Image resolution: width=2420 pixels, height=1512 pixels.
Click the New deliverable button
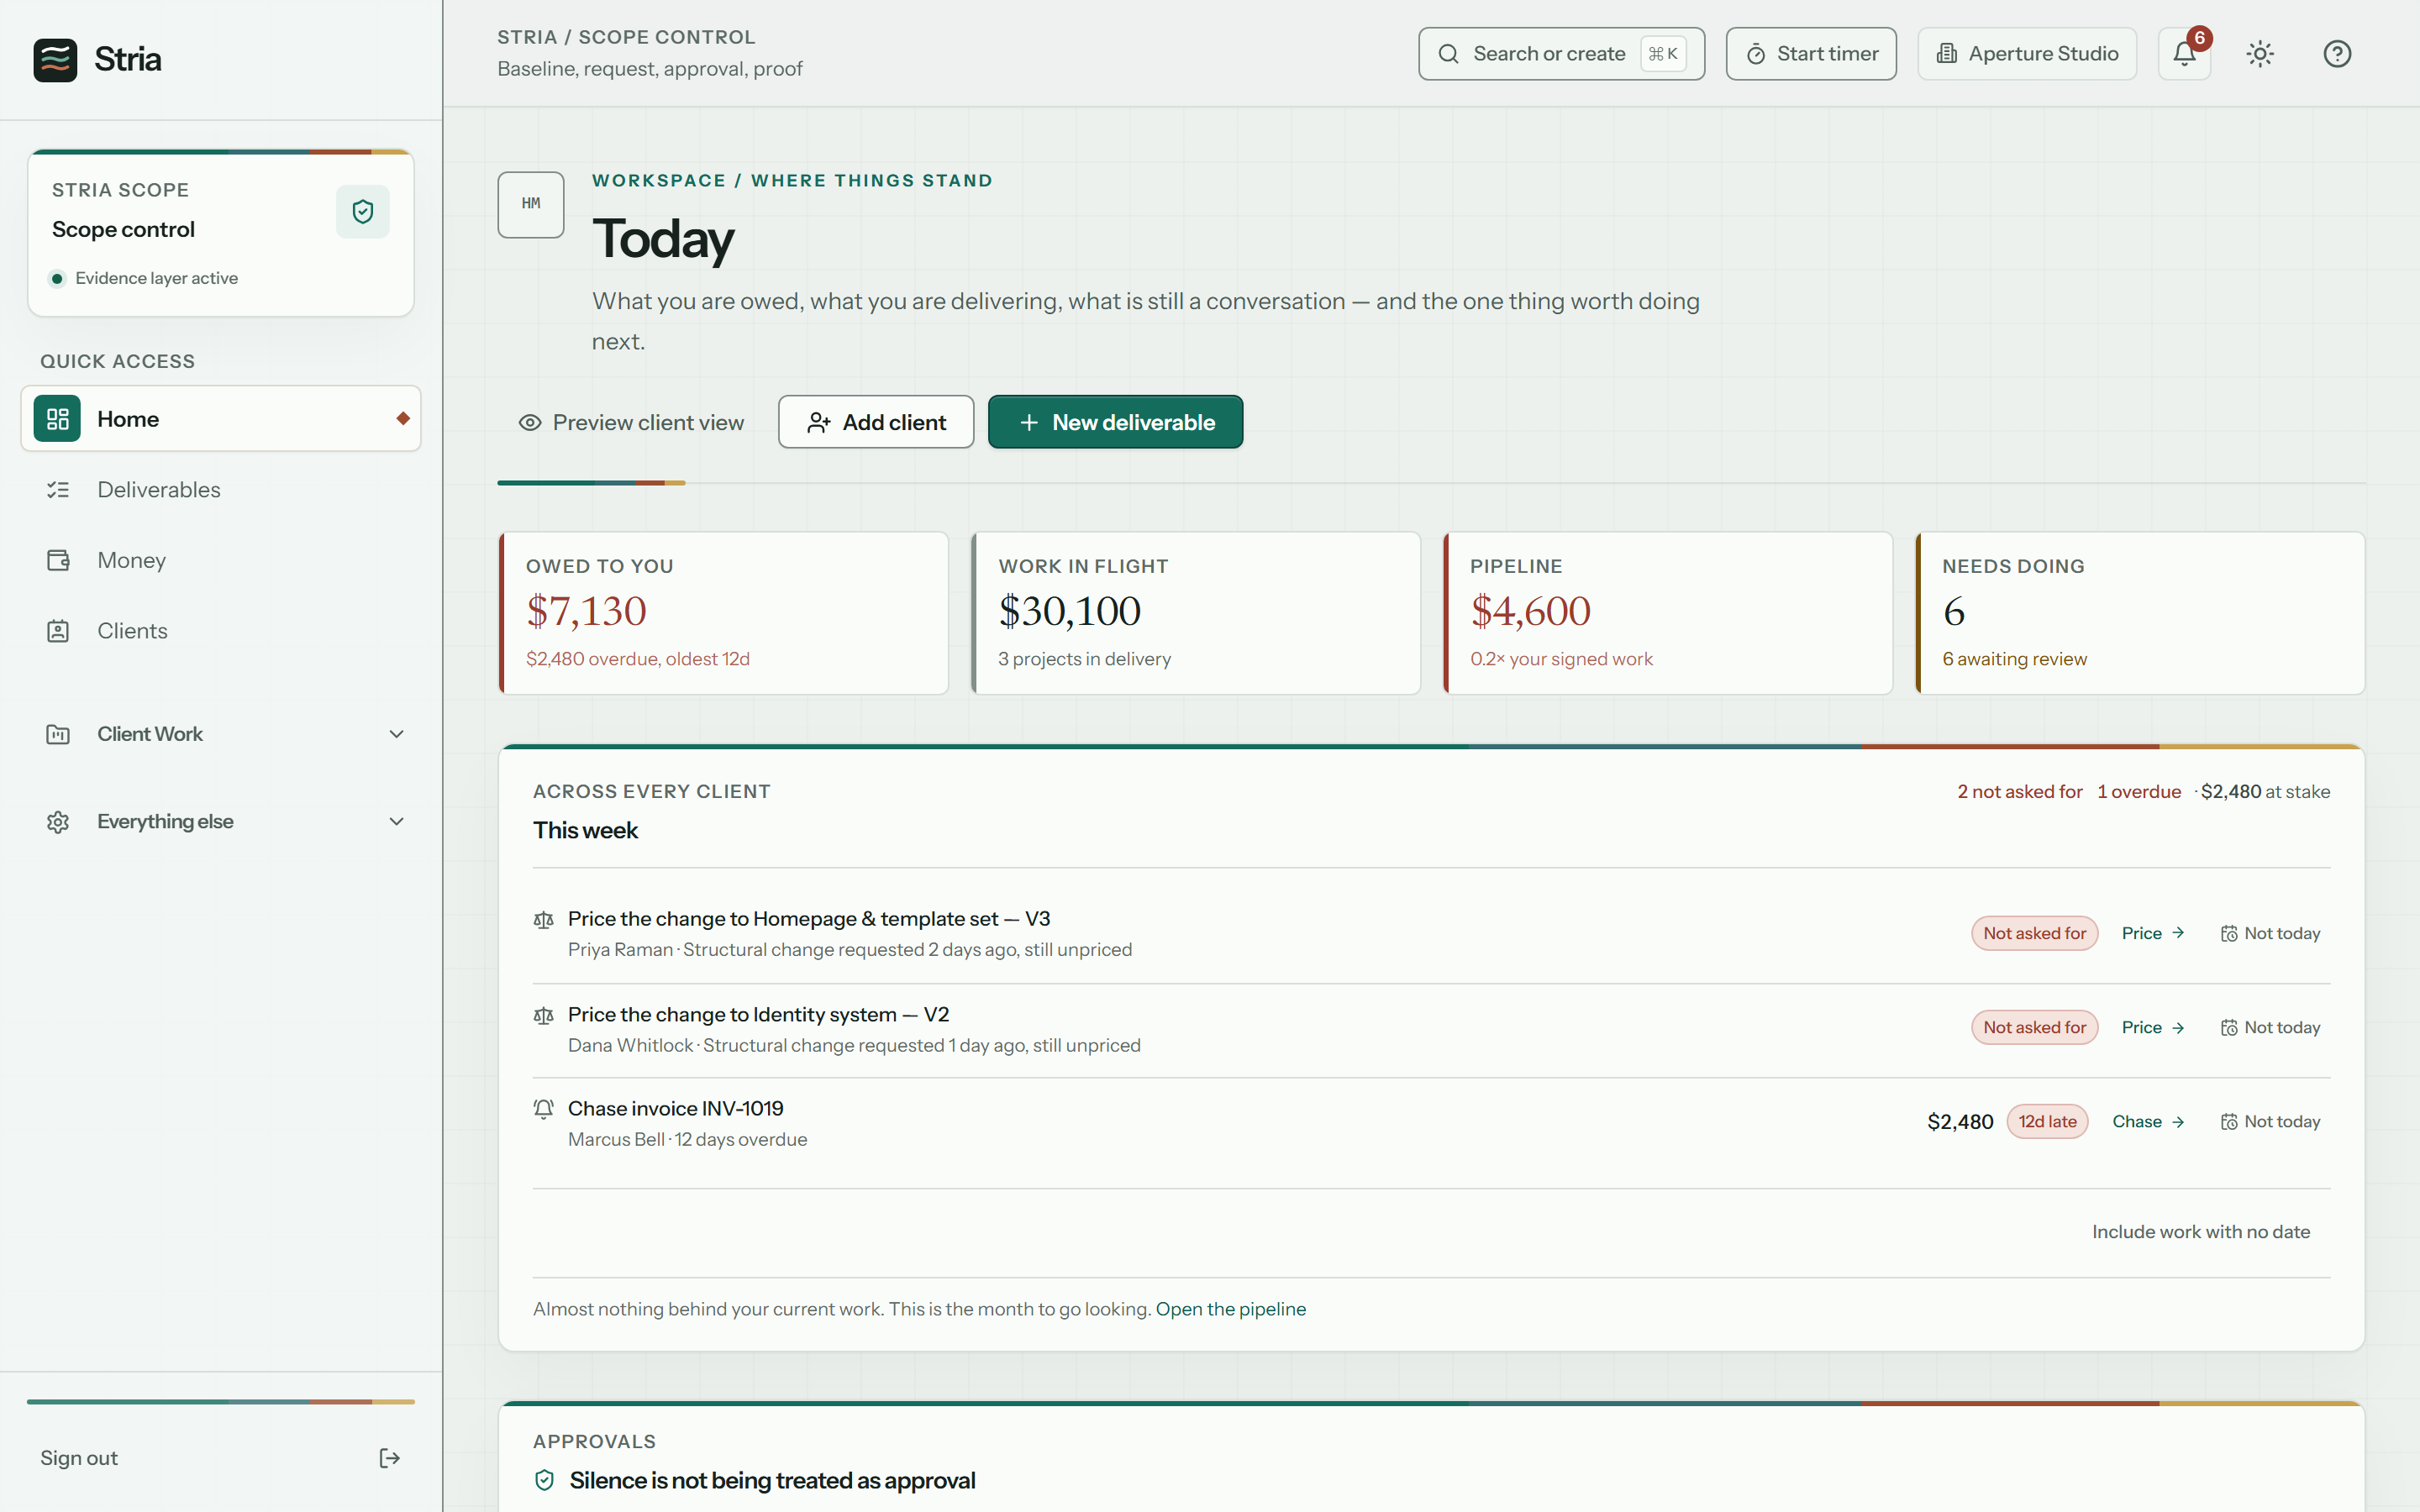pyautogui.click(x=1116, y=422)
